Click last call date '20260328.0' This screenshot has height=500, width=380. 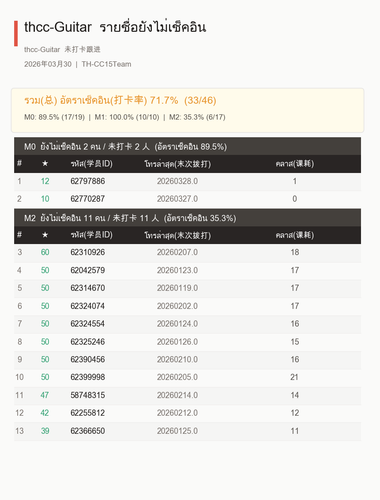point(177,181)
